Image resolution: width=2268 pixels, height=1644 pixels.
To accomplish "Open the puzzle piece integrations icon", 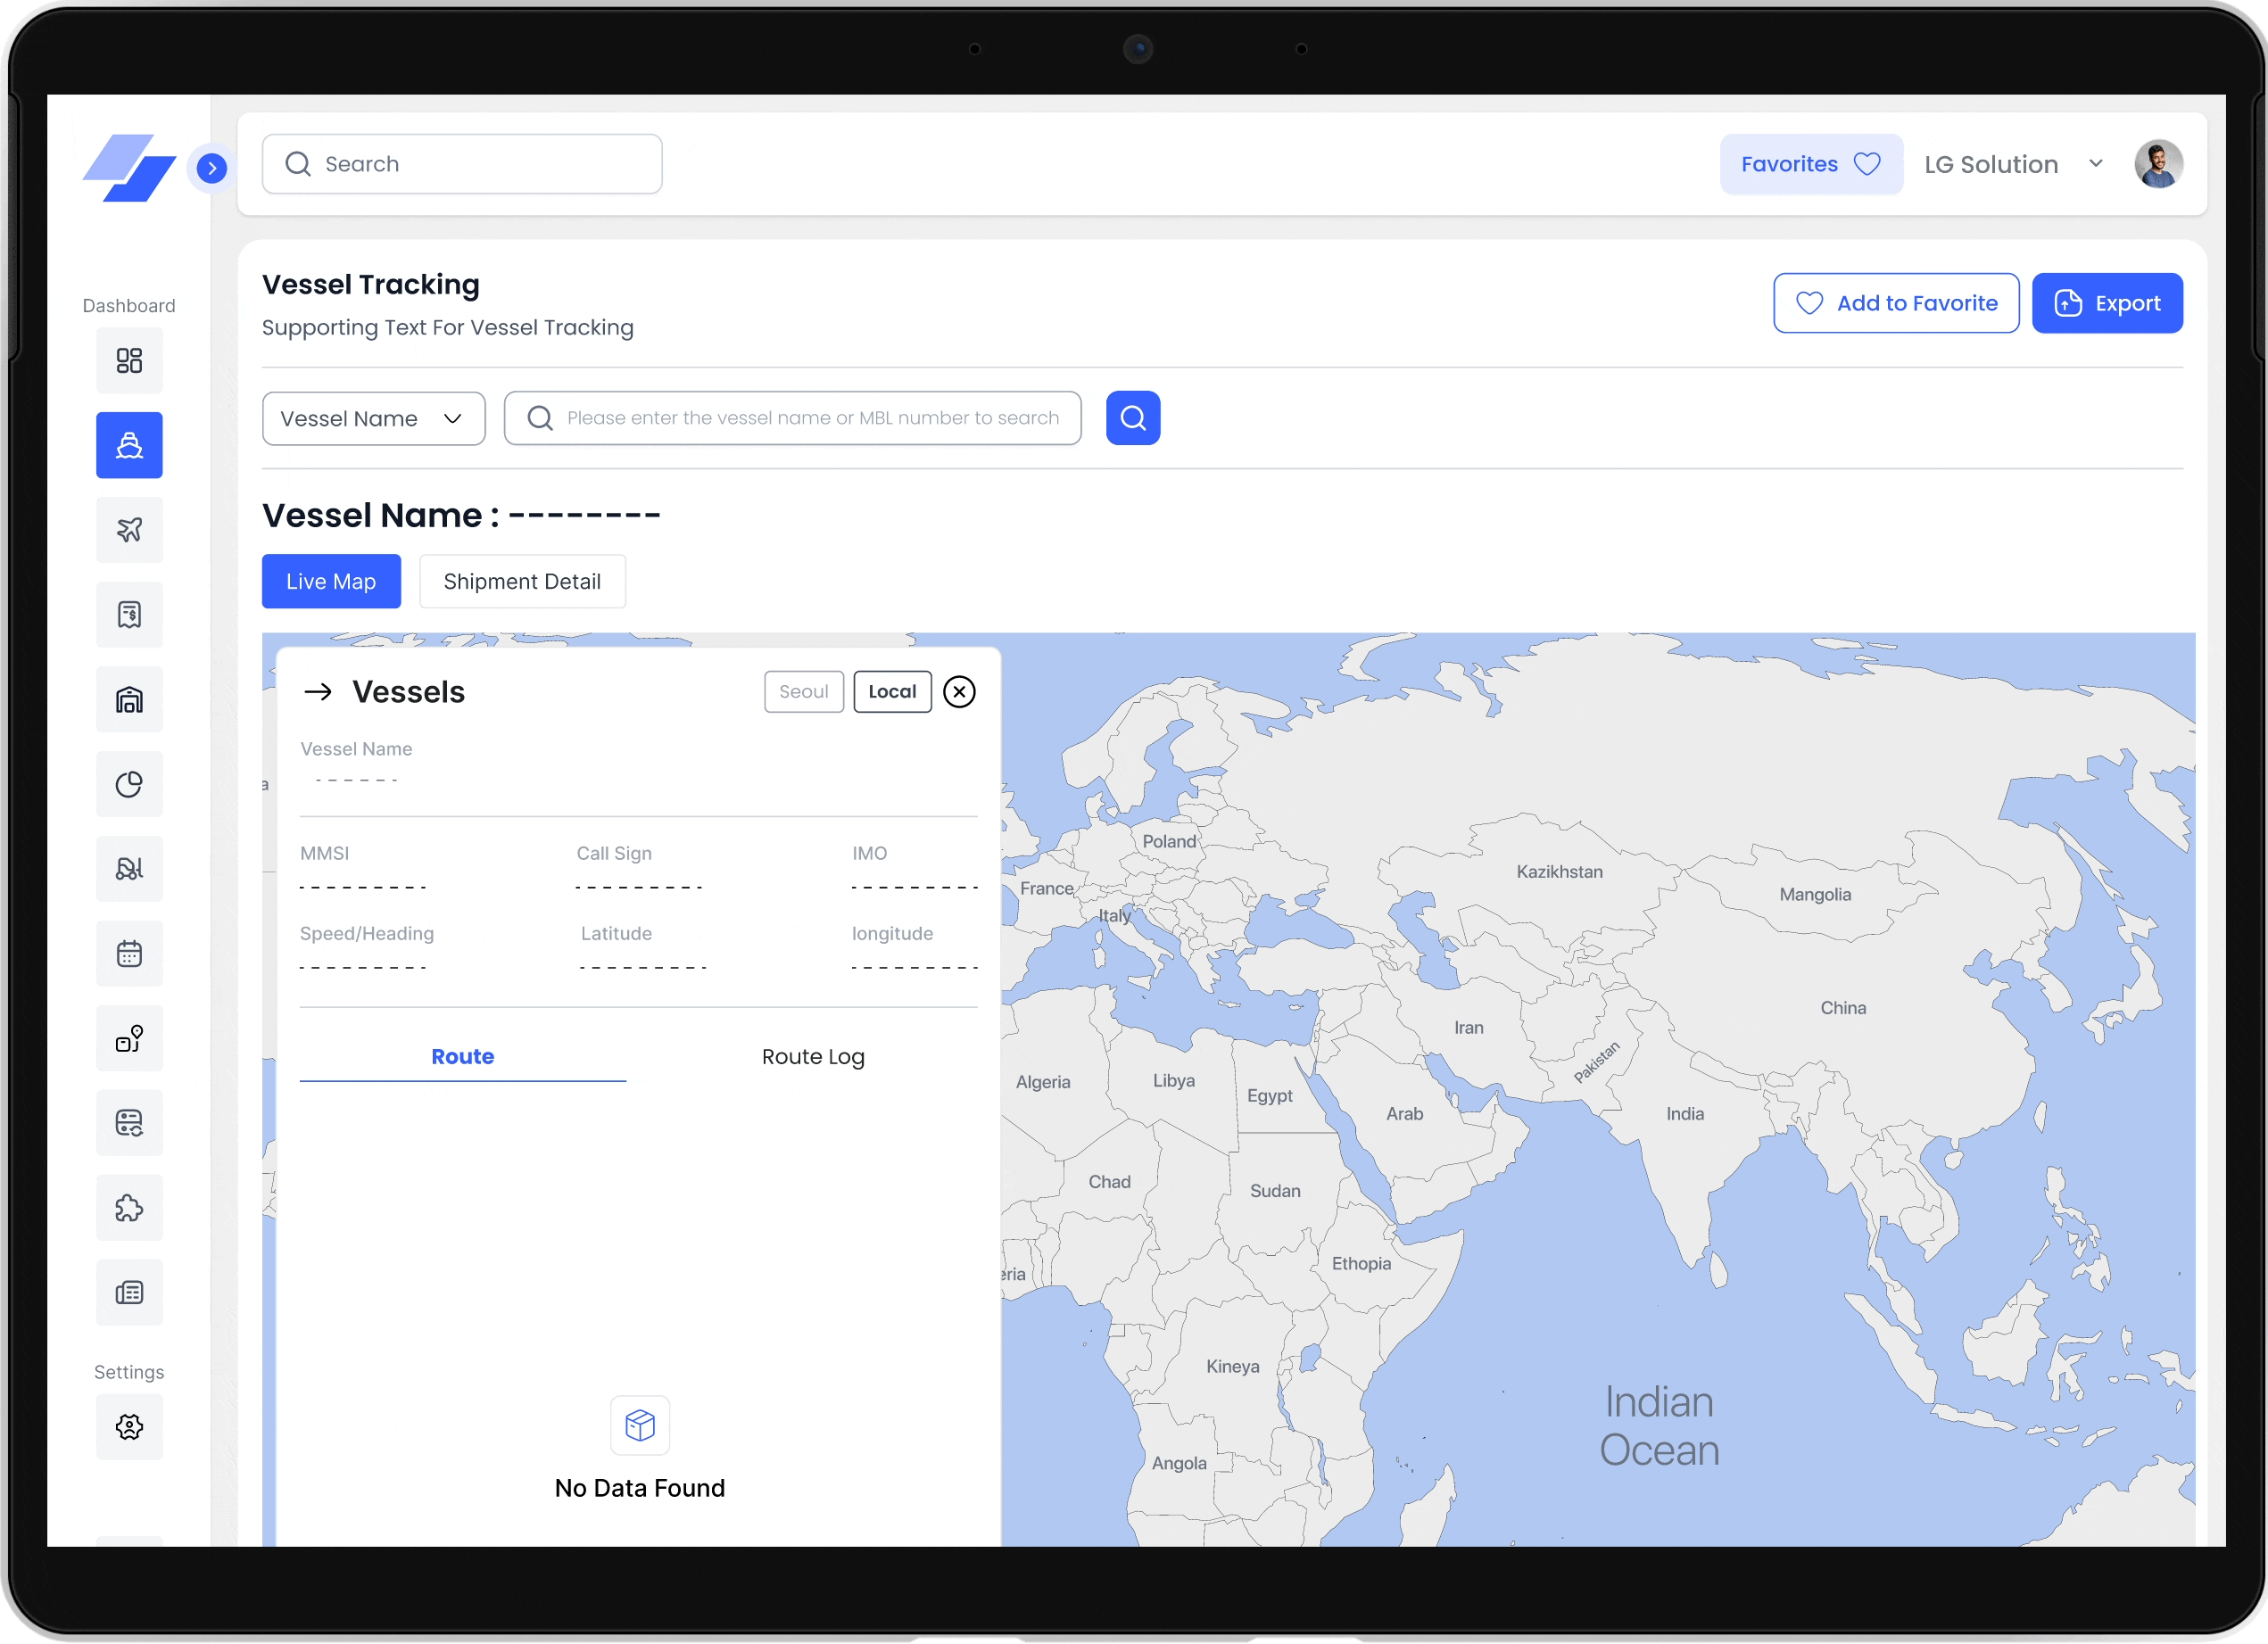I will coord(129,1207).
